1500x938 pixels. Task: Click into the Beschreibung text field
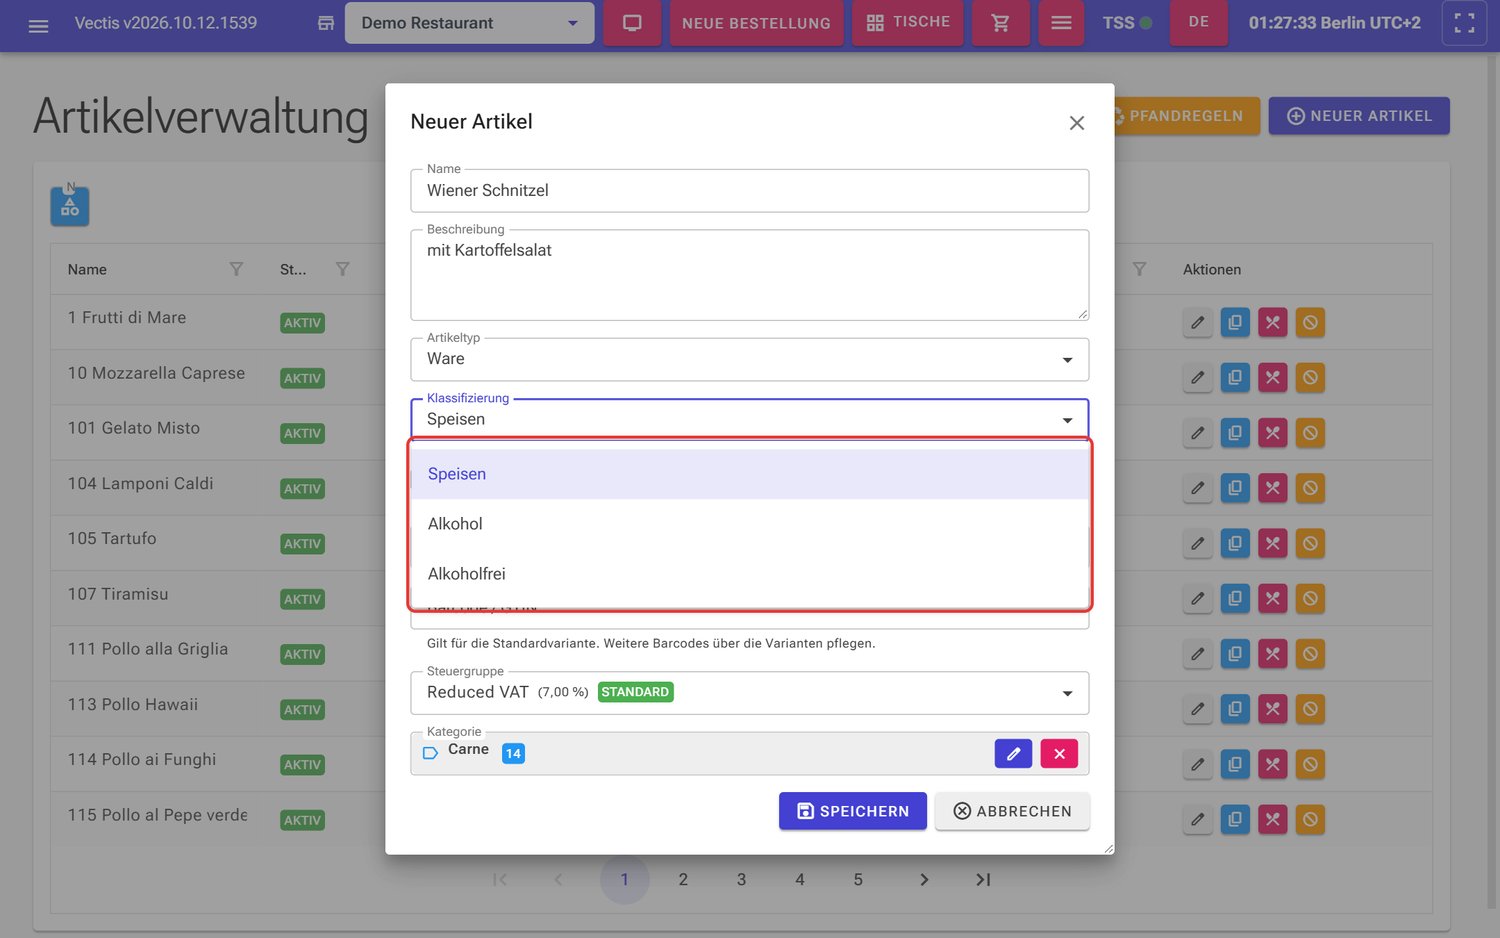tap(749, 275)
